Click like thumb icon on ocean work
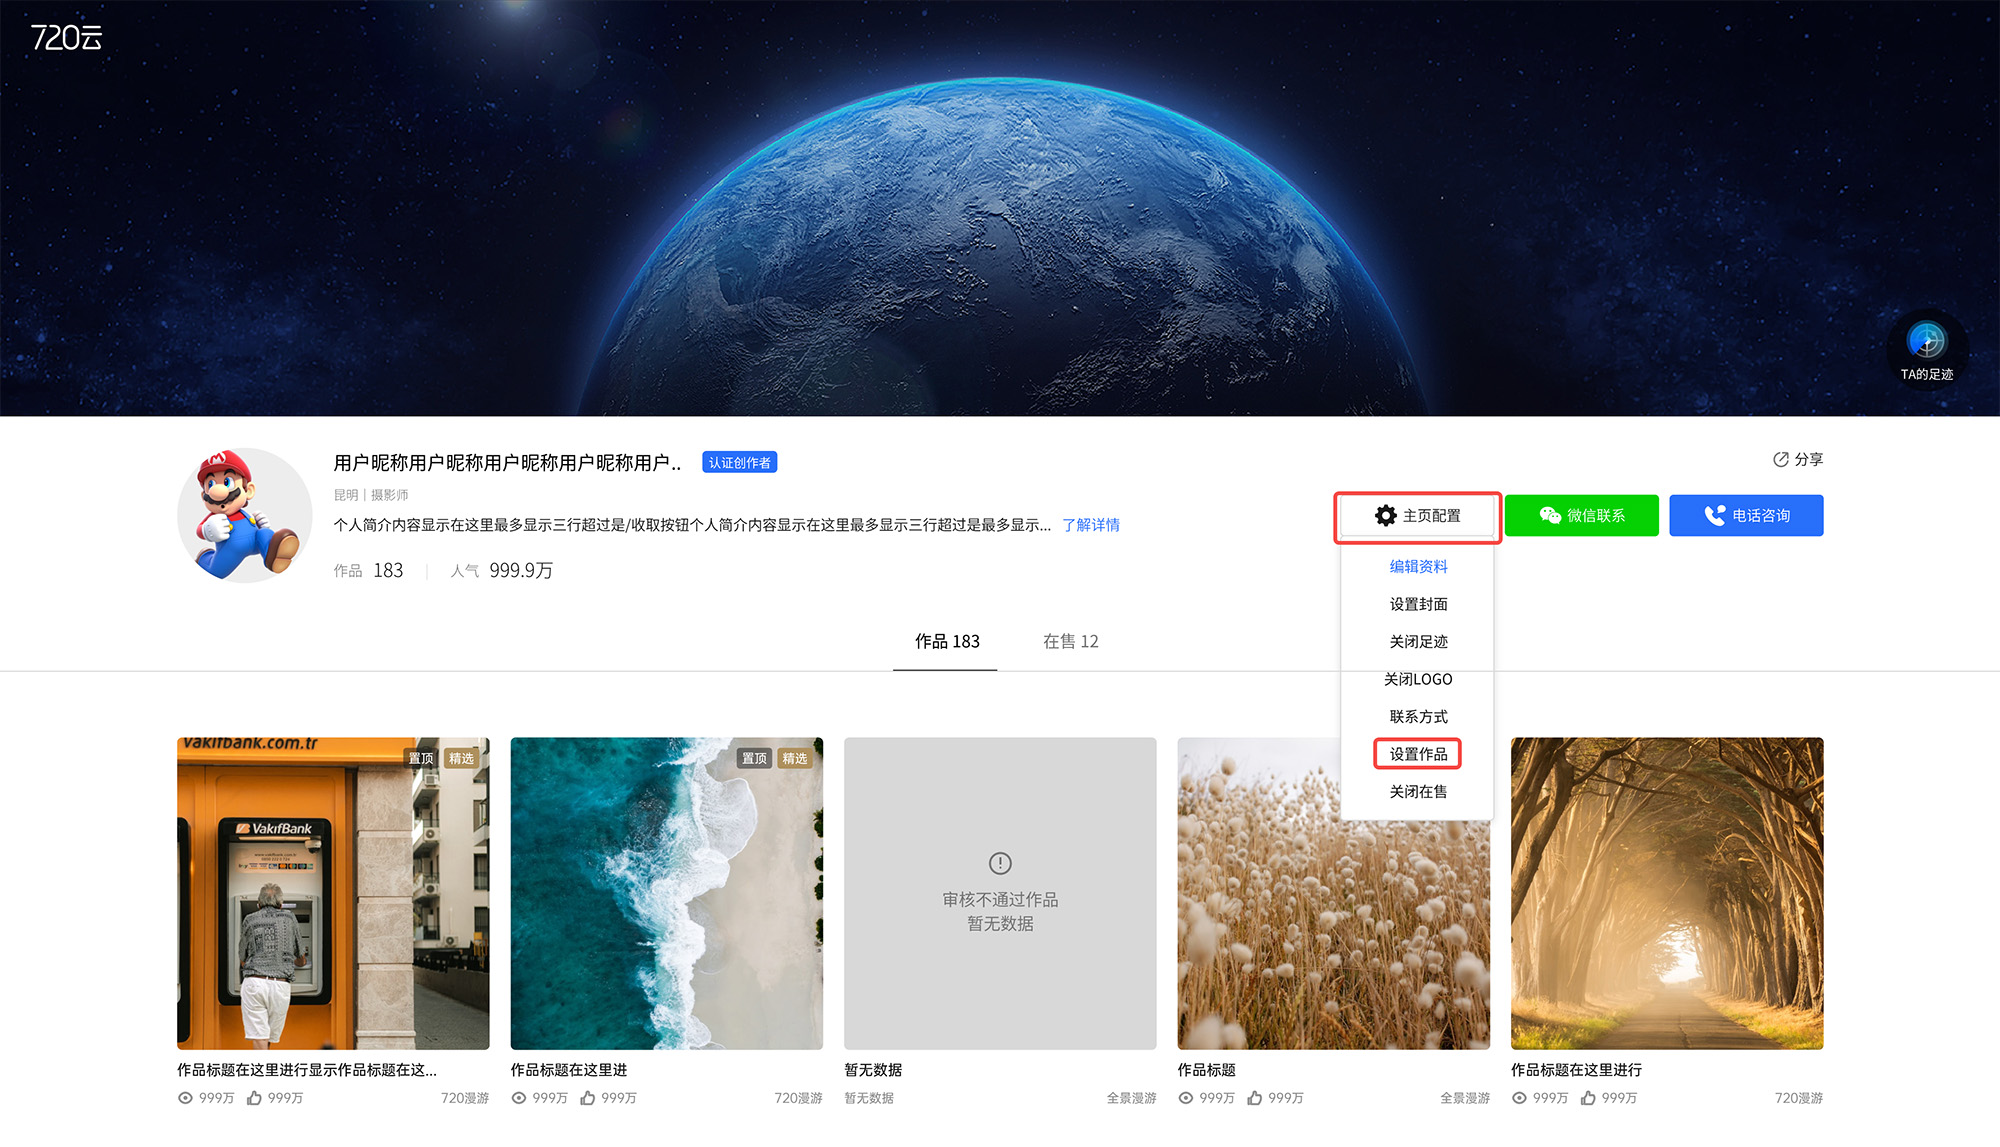The height and width of the screenshot is (1147, 2000). [588, 1098]
